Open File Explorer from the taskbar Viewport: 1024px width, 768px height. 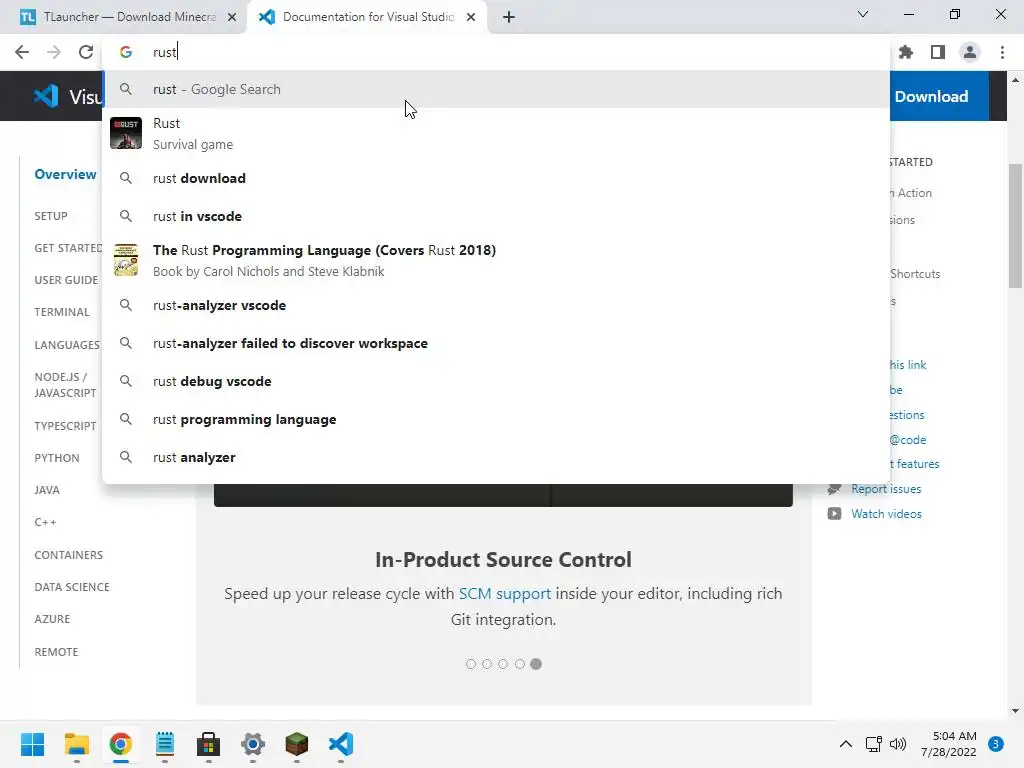tap(76, 744)
